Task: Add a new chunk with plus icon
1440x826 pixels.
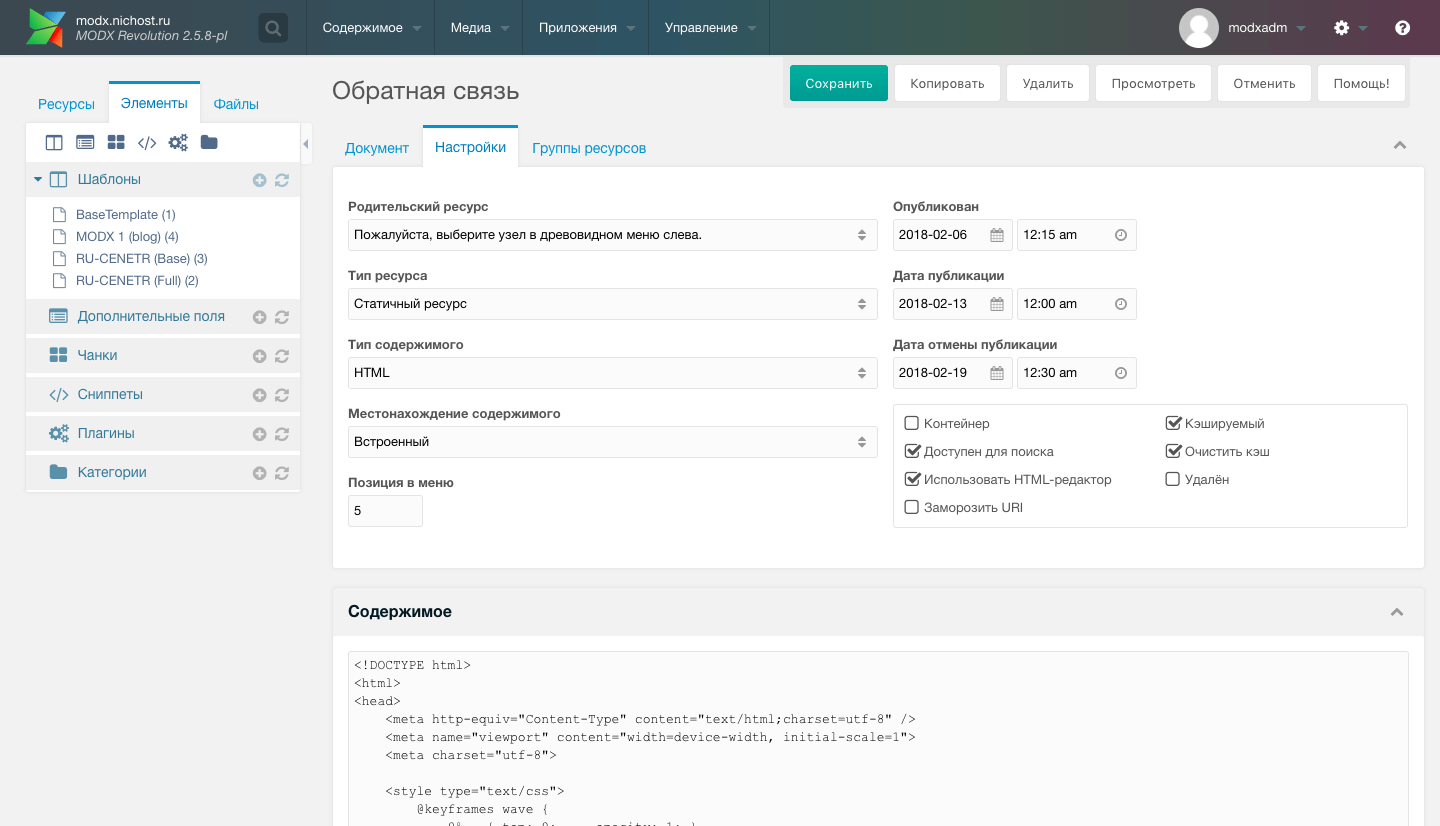Action: tap(259, 356)
